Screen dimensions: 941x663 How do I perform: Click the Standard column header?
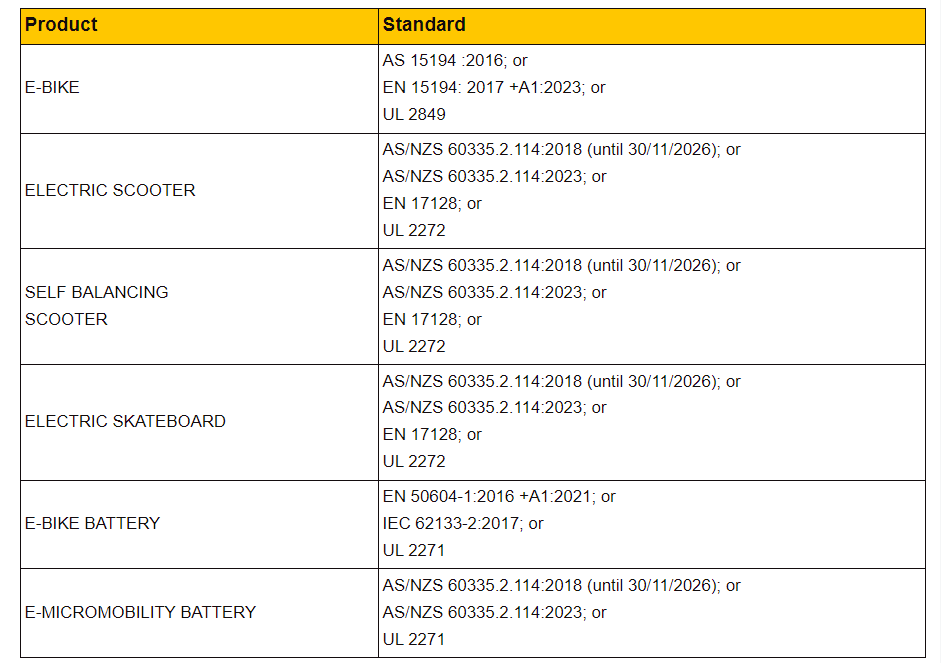424,25
